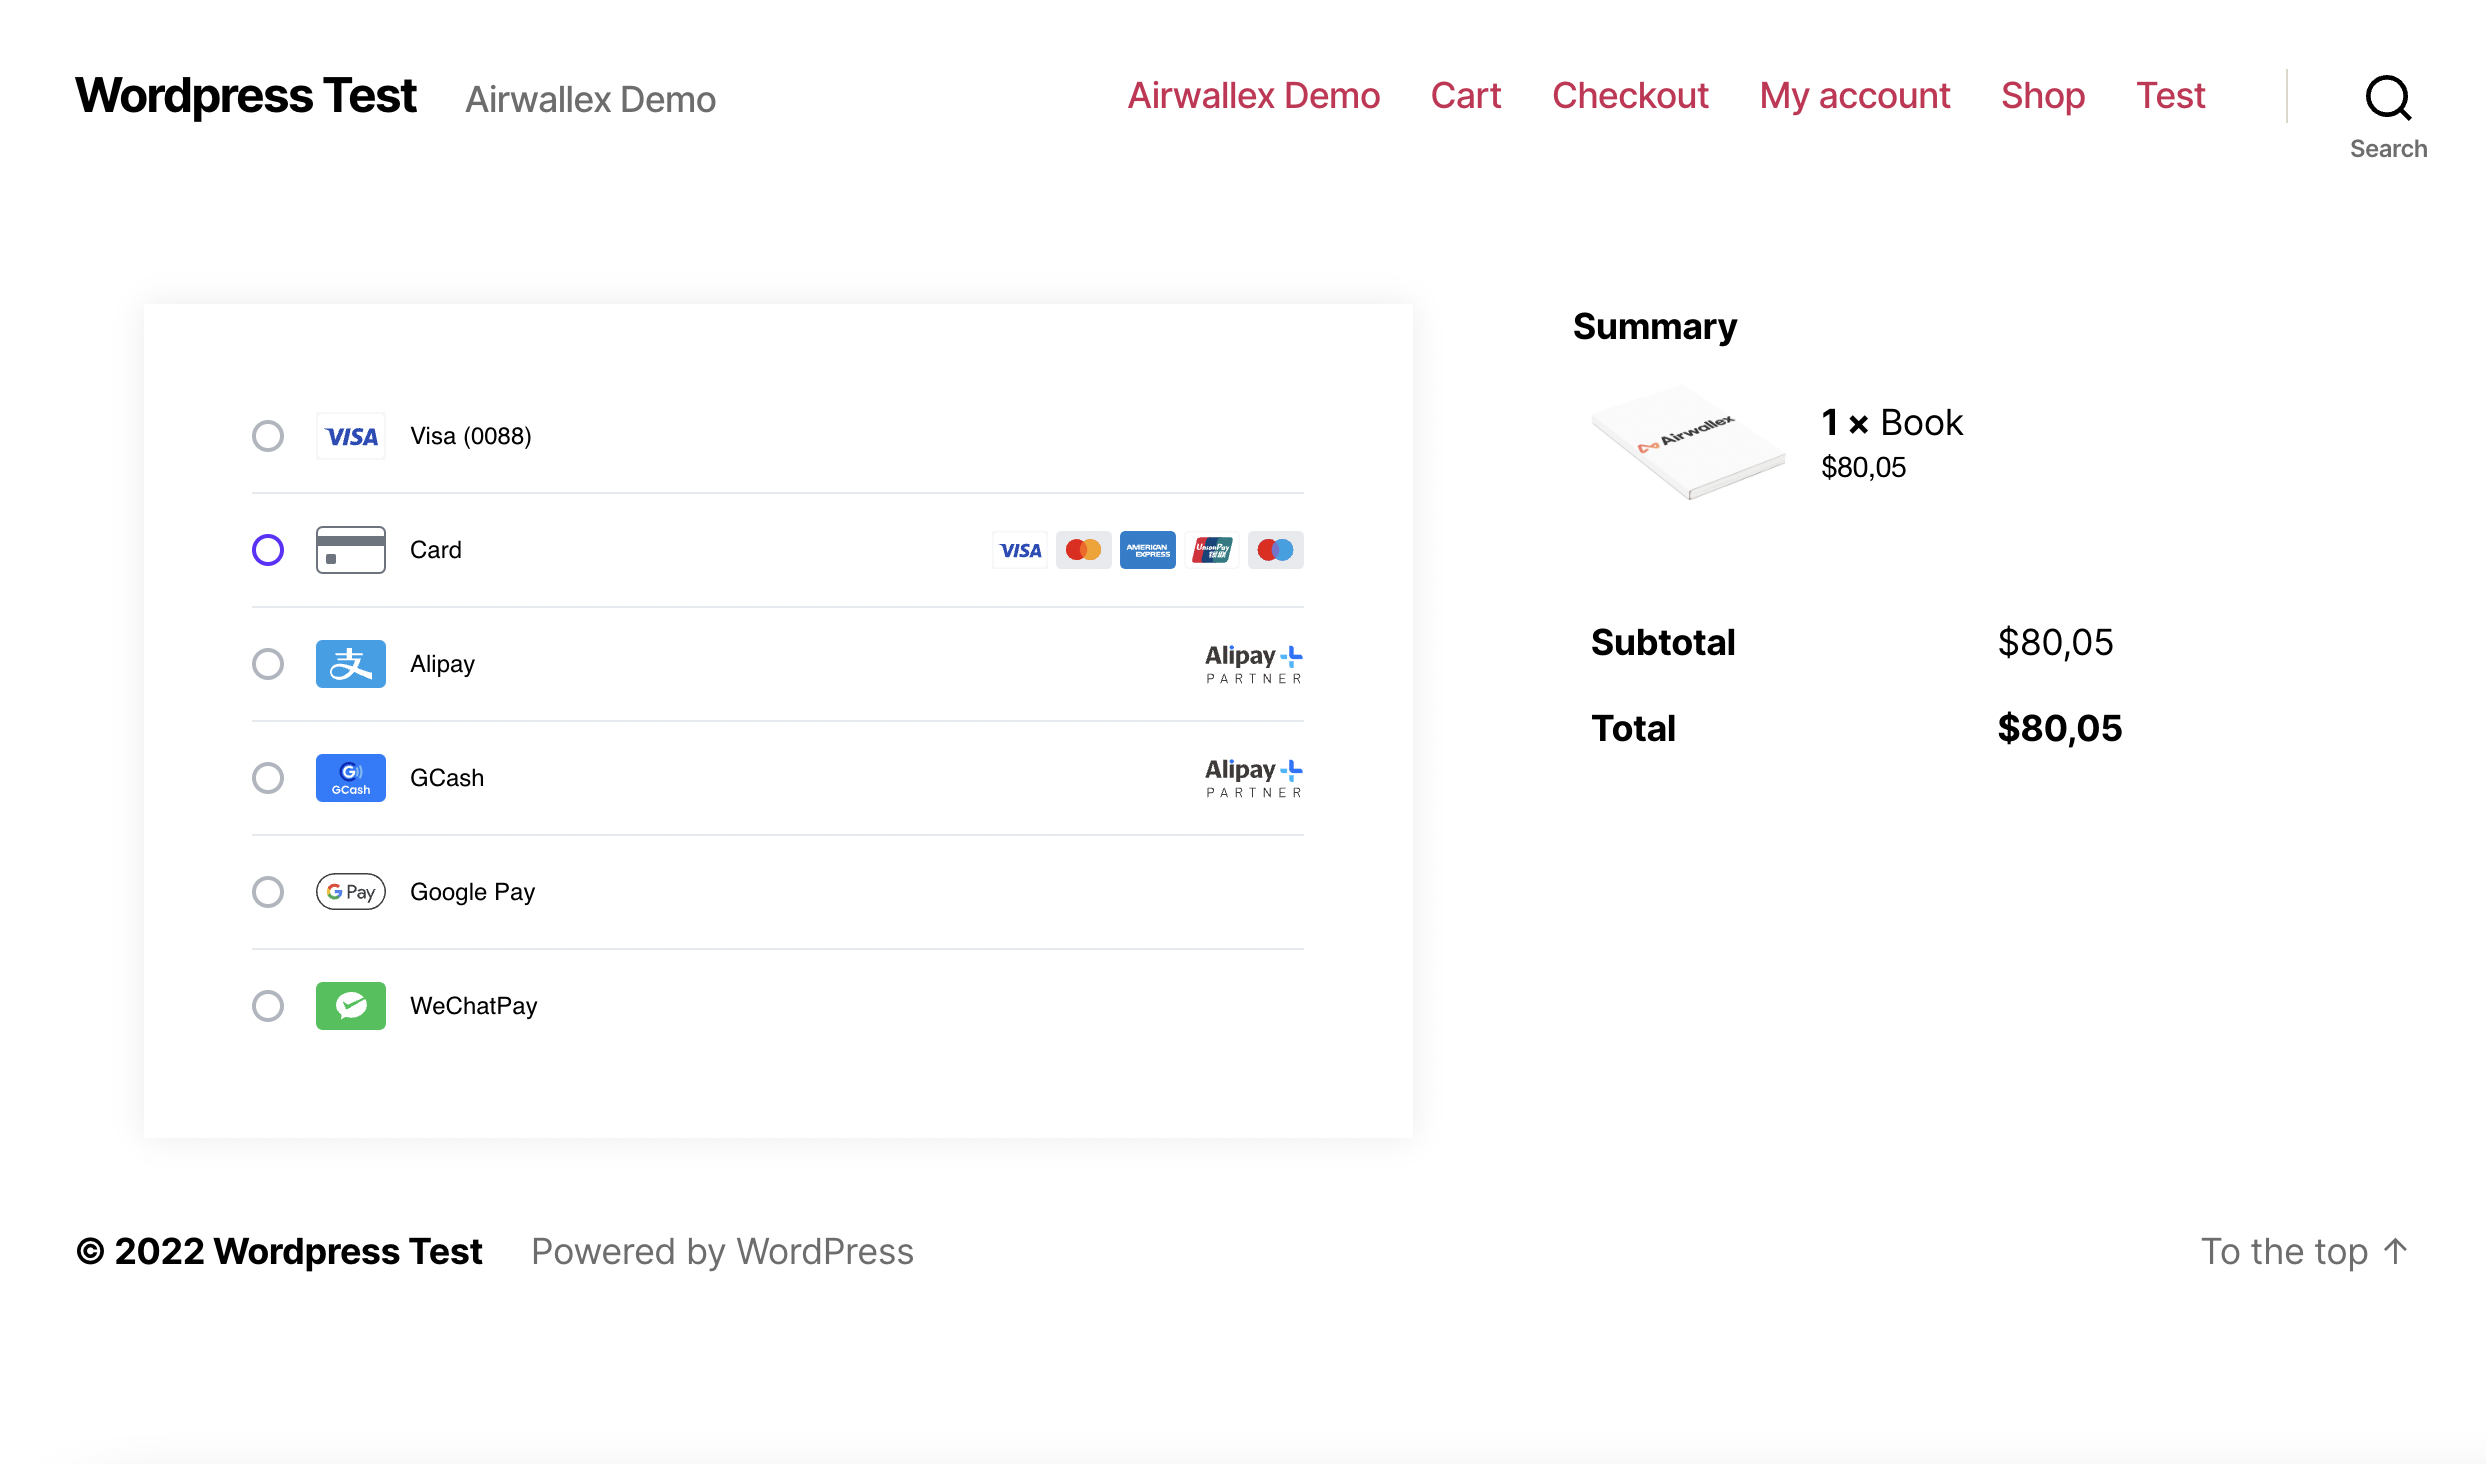This screenshot has width=2486, height=1464.
Task: Click the Airwallex Demo tab
Action: (1256, 96)
